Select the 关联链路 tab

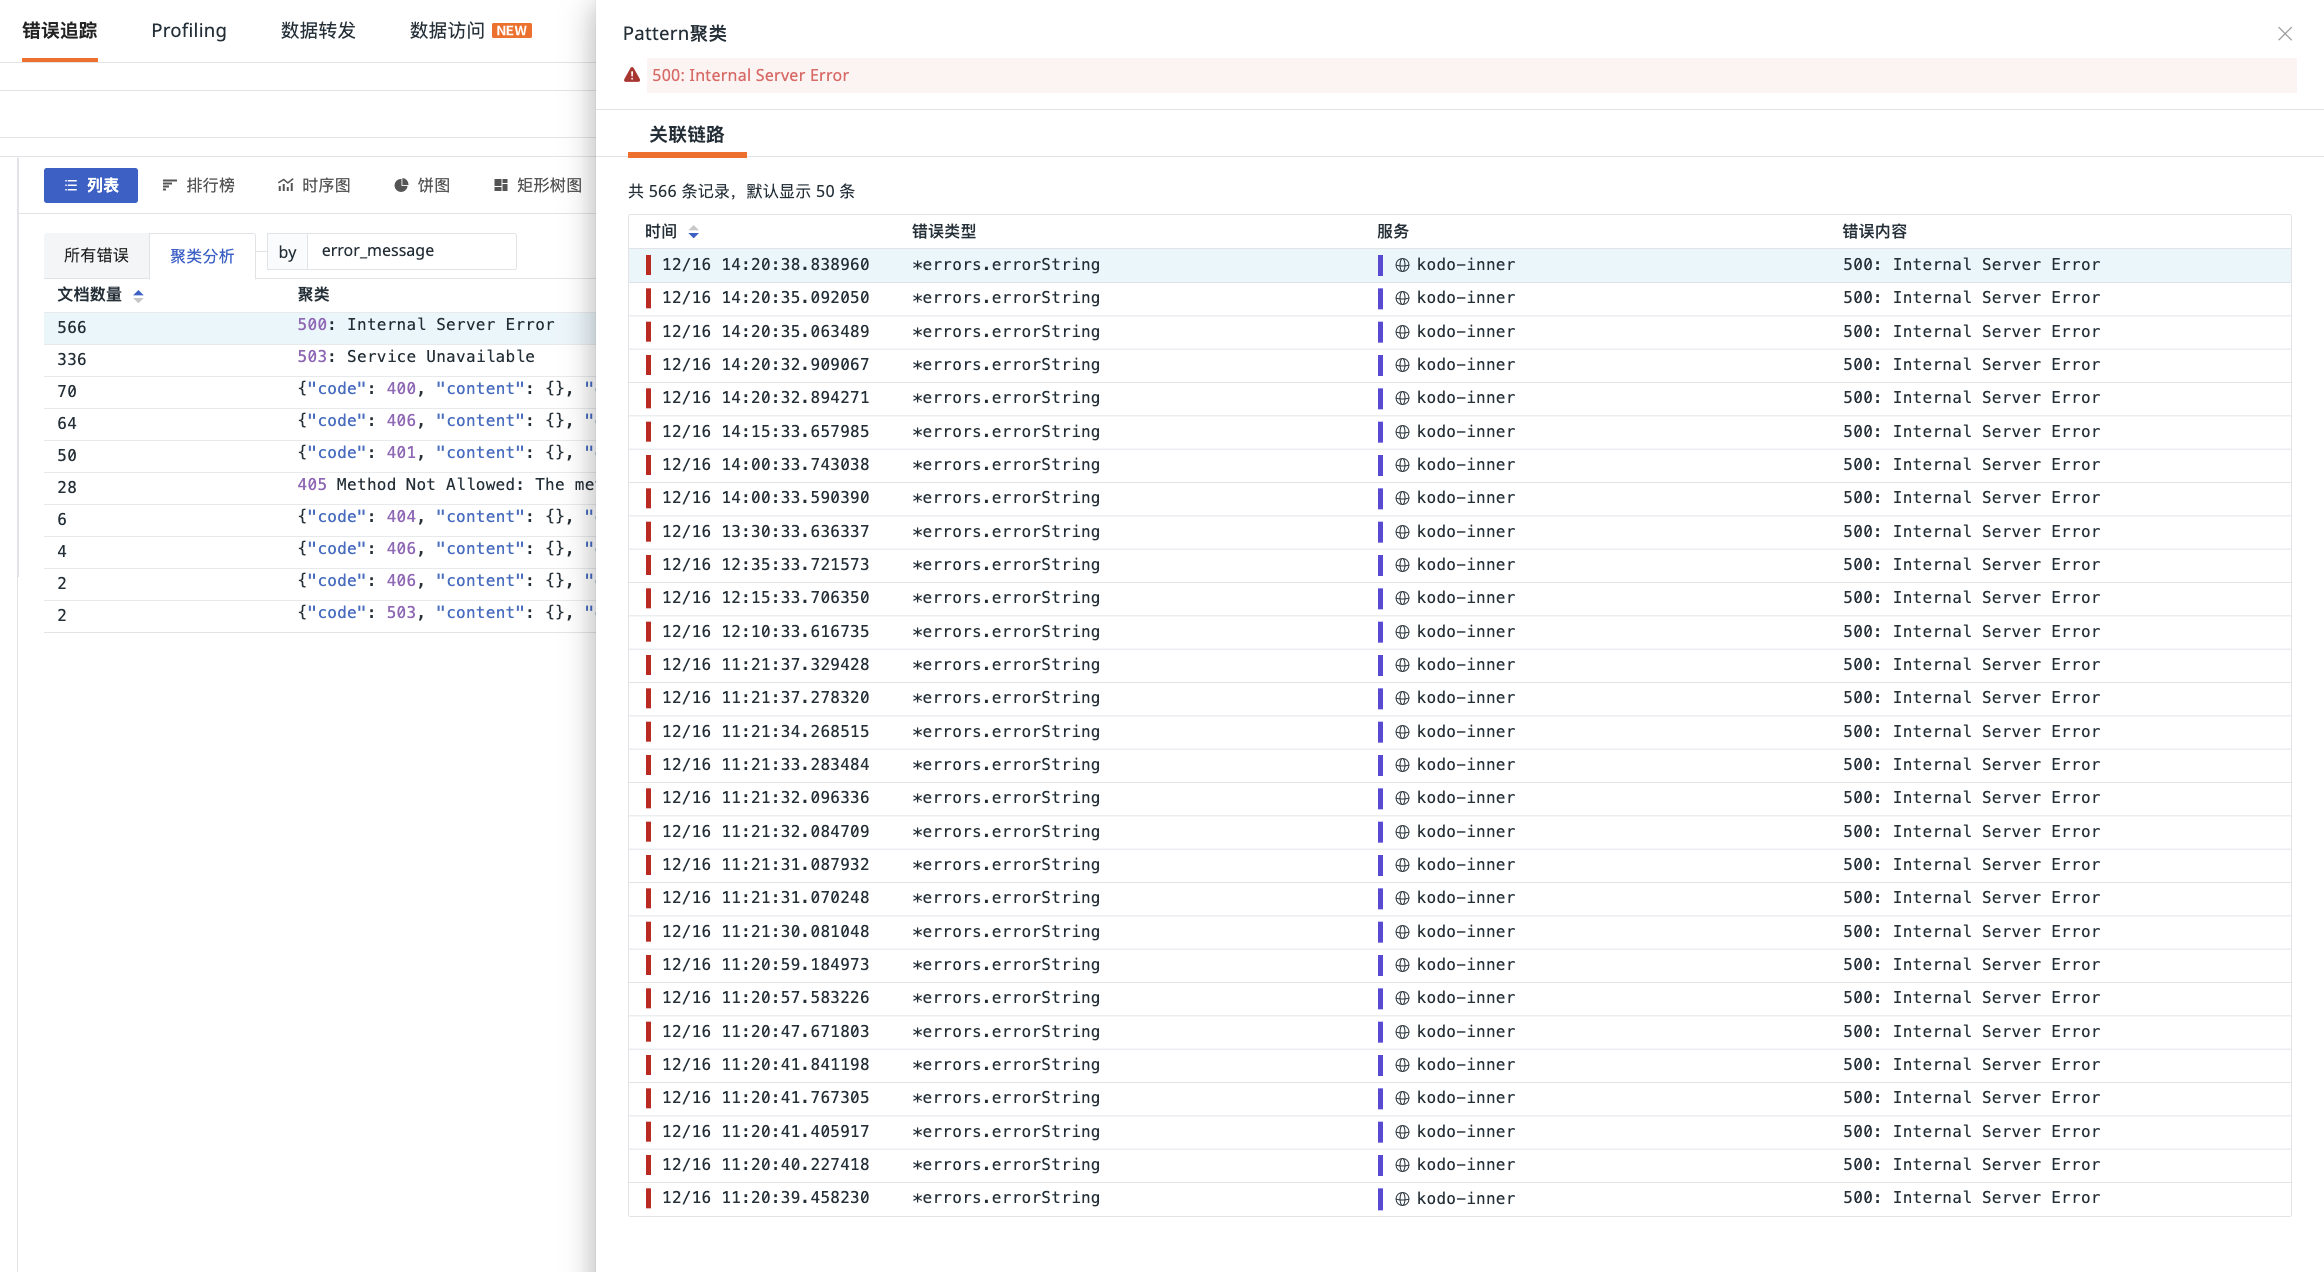687,135
